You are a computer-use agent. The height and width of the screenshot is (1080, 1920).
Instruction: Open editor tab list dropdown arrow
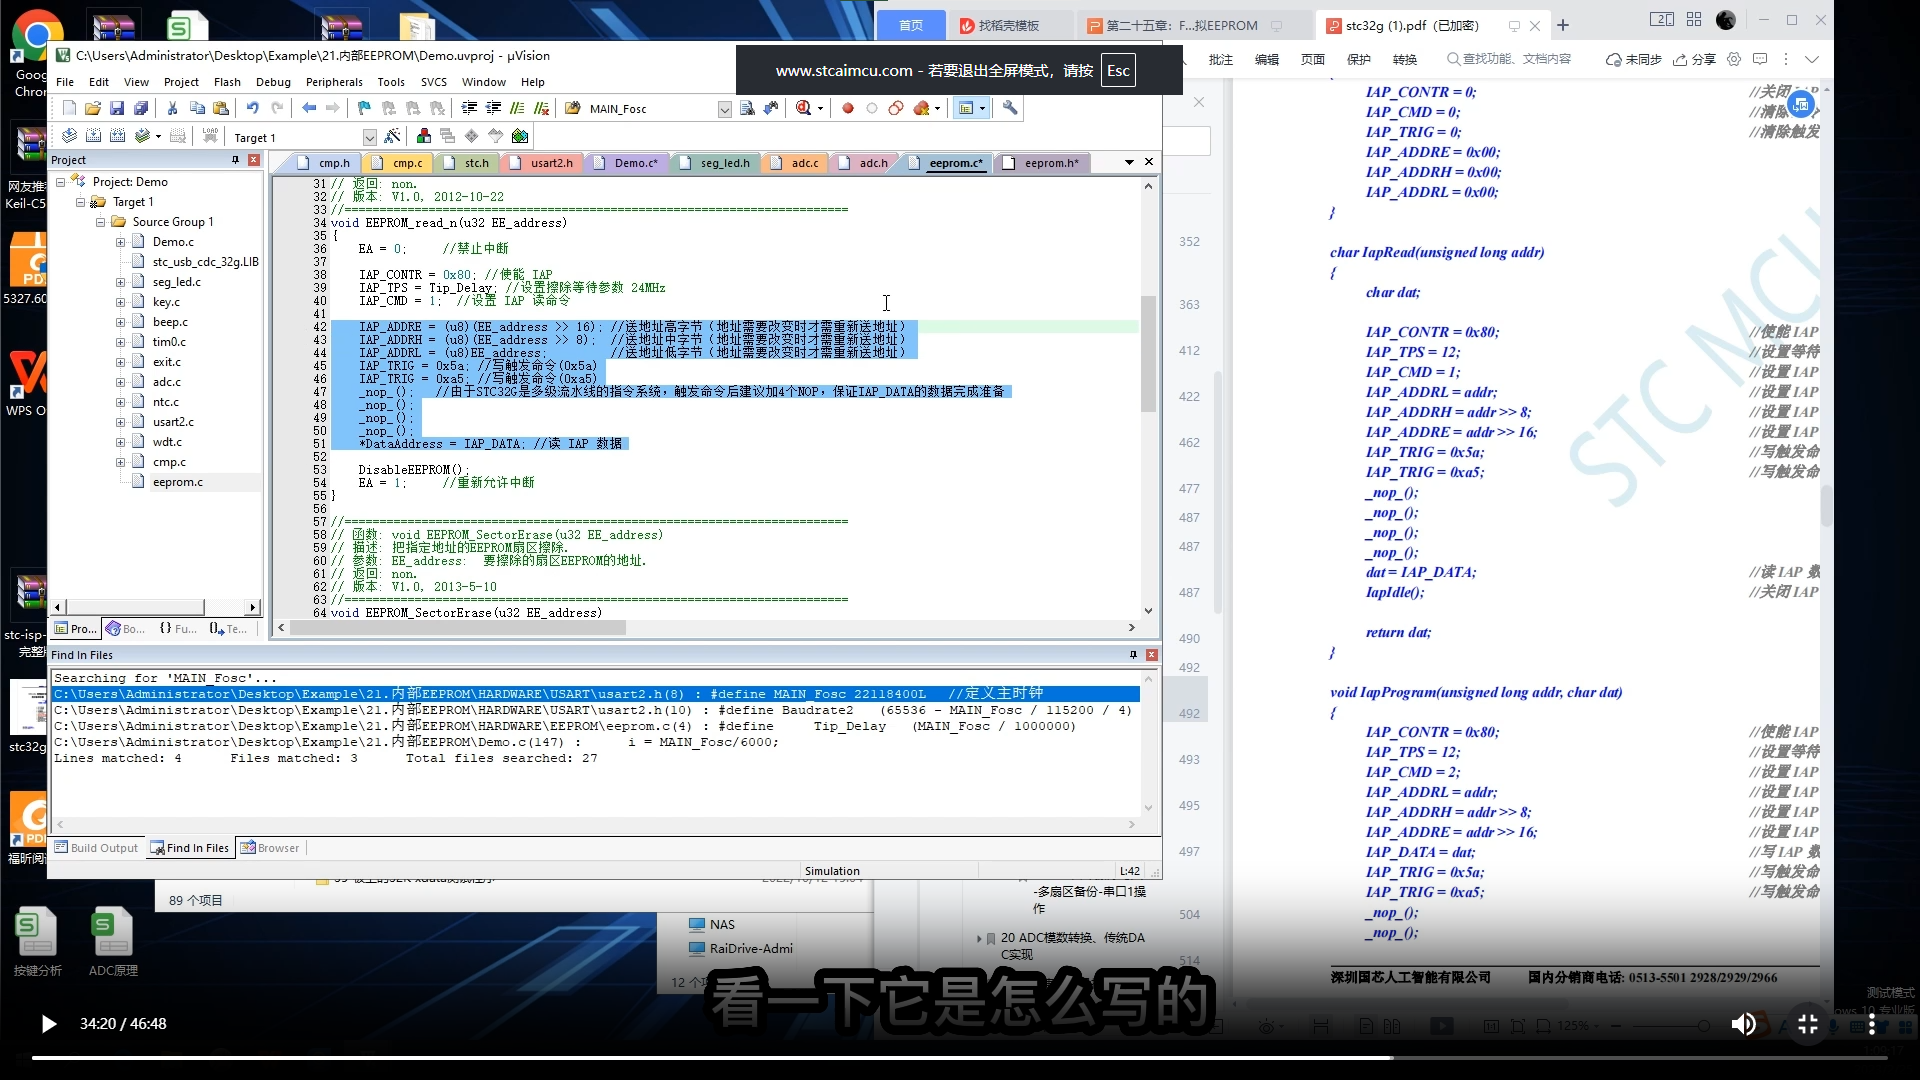1129,162
